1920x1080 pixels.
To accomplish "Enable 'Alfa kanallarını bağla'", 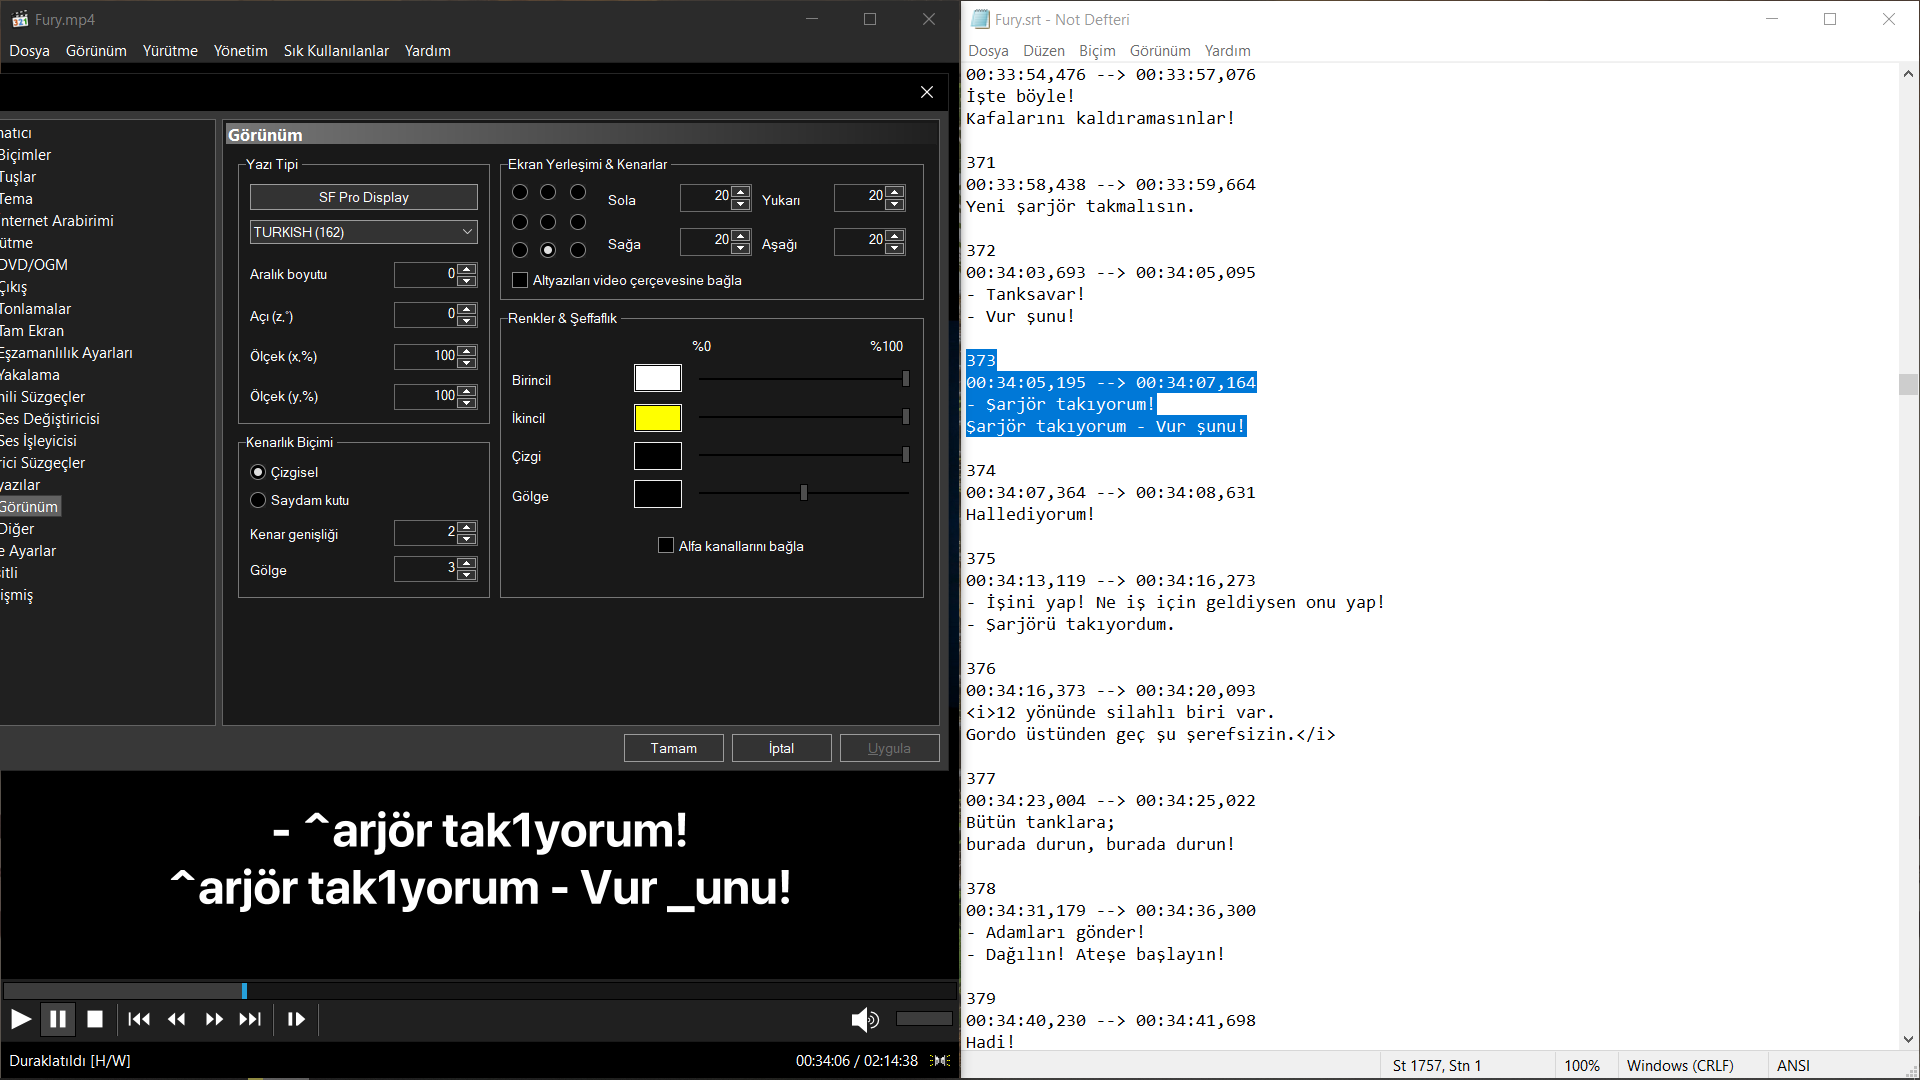I will coord(666,545).
